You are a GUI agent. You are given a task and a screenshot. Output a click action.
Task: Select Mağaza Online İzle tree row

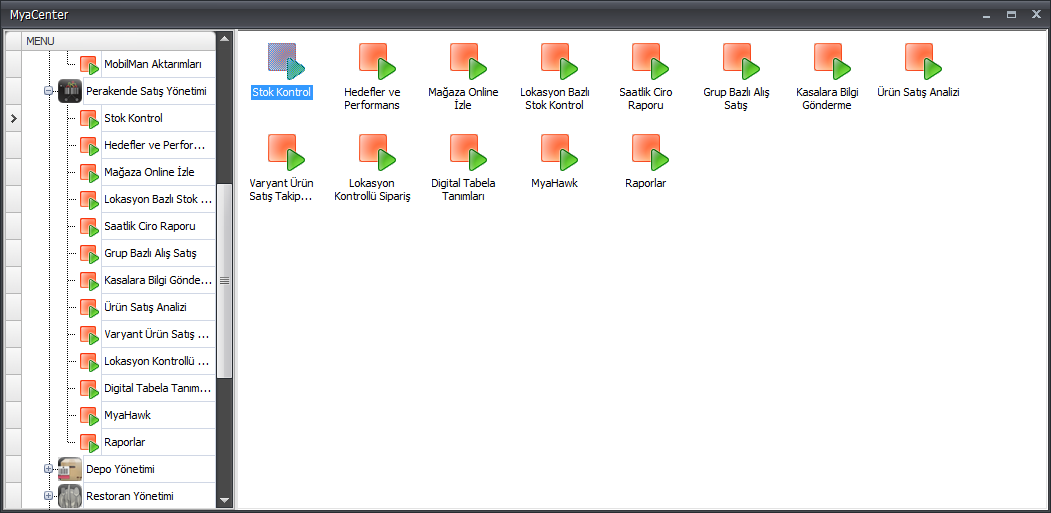pyautogui.click(x=158, y=172)
